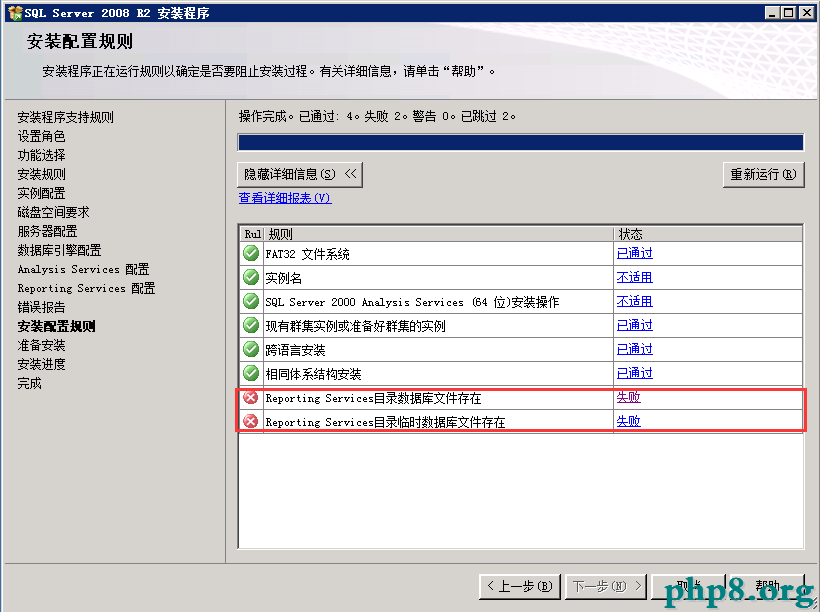Open 已通过 status link for FAT32 文件系统
Viewport: 820px width, 612px height.
pos(634,253)
